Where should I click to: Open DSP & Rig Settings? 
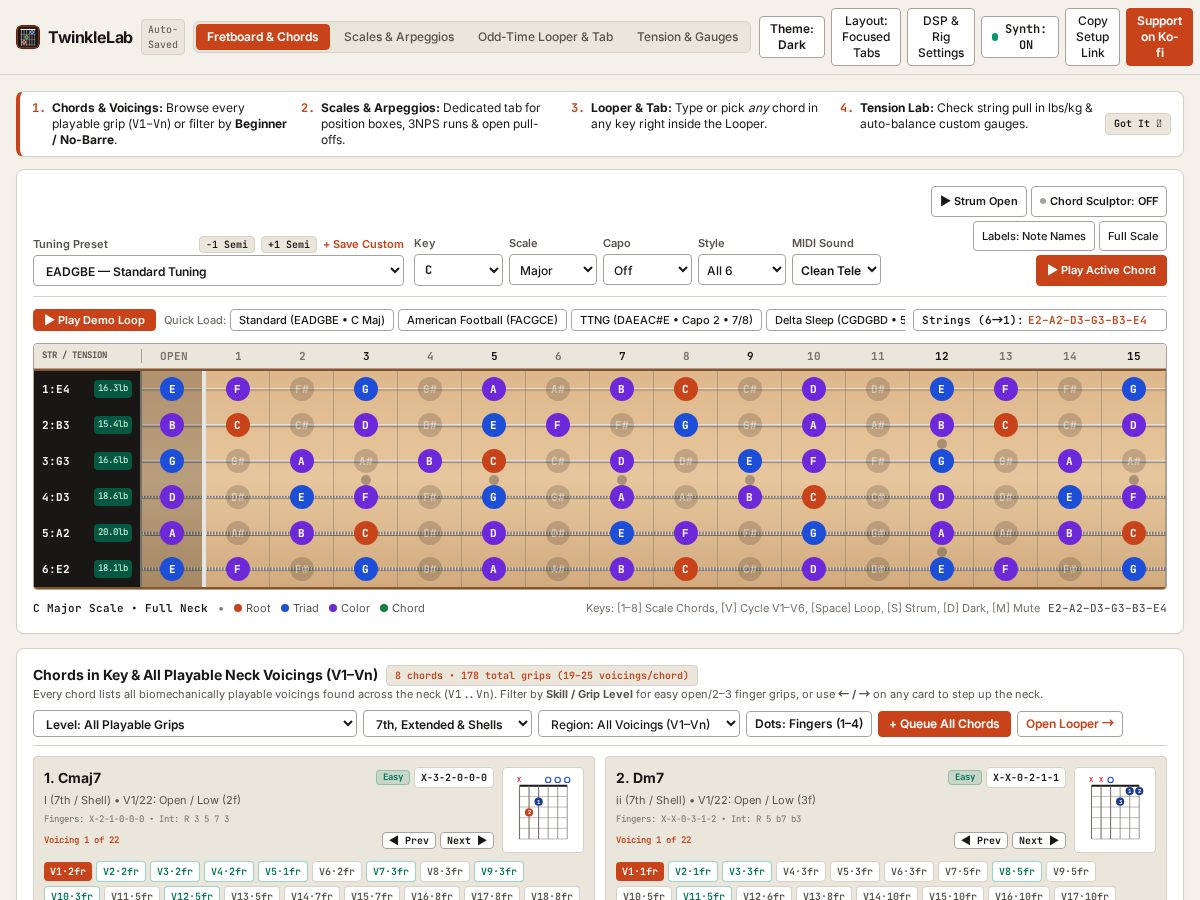click(x=941, y=37)
